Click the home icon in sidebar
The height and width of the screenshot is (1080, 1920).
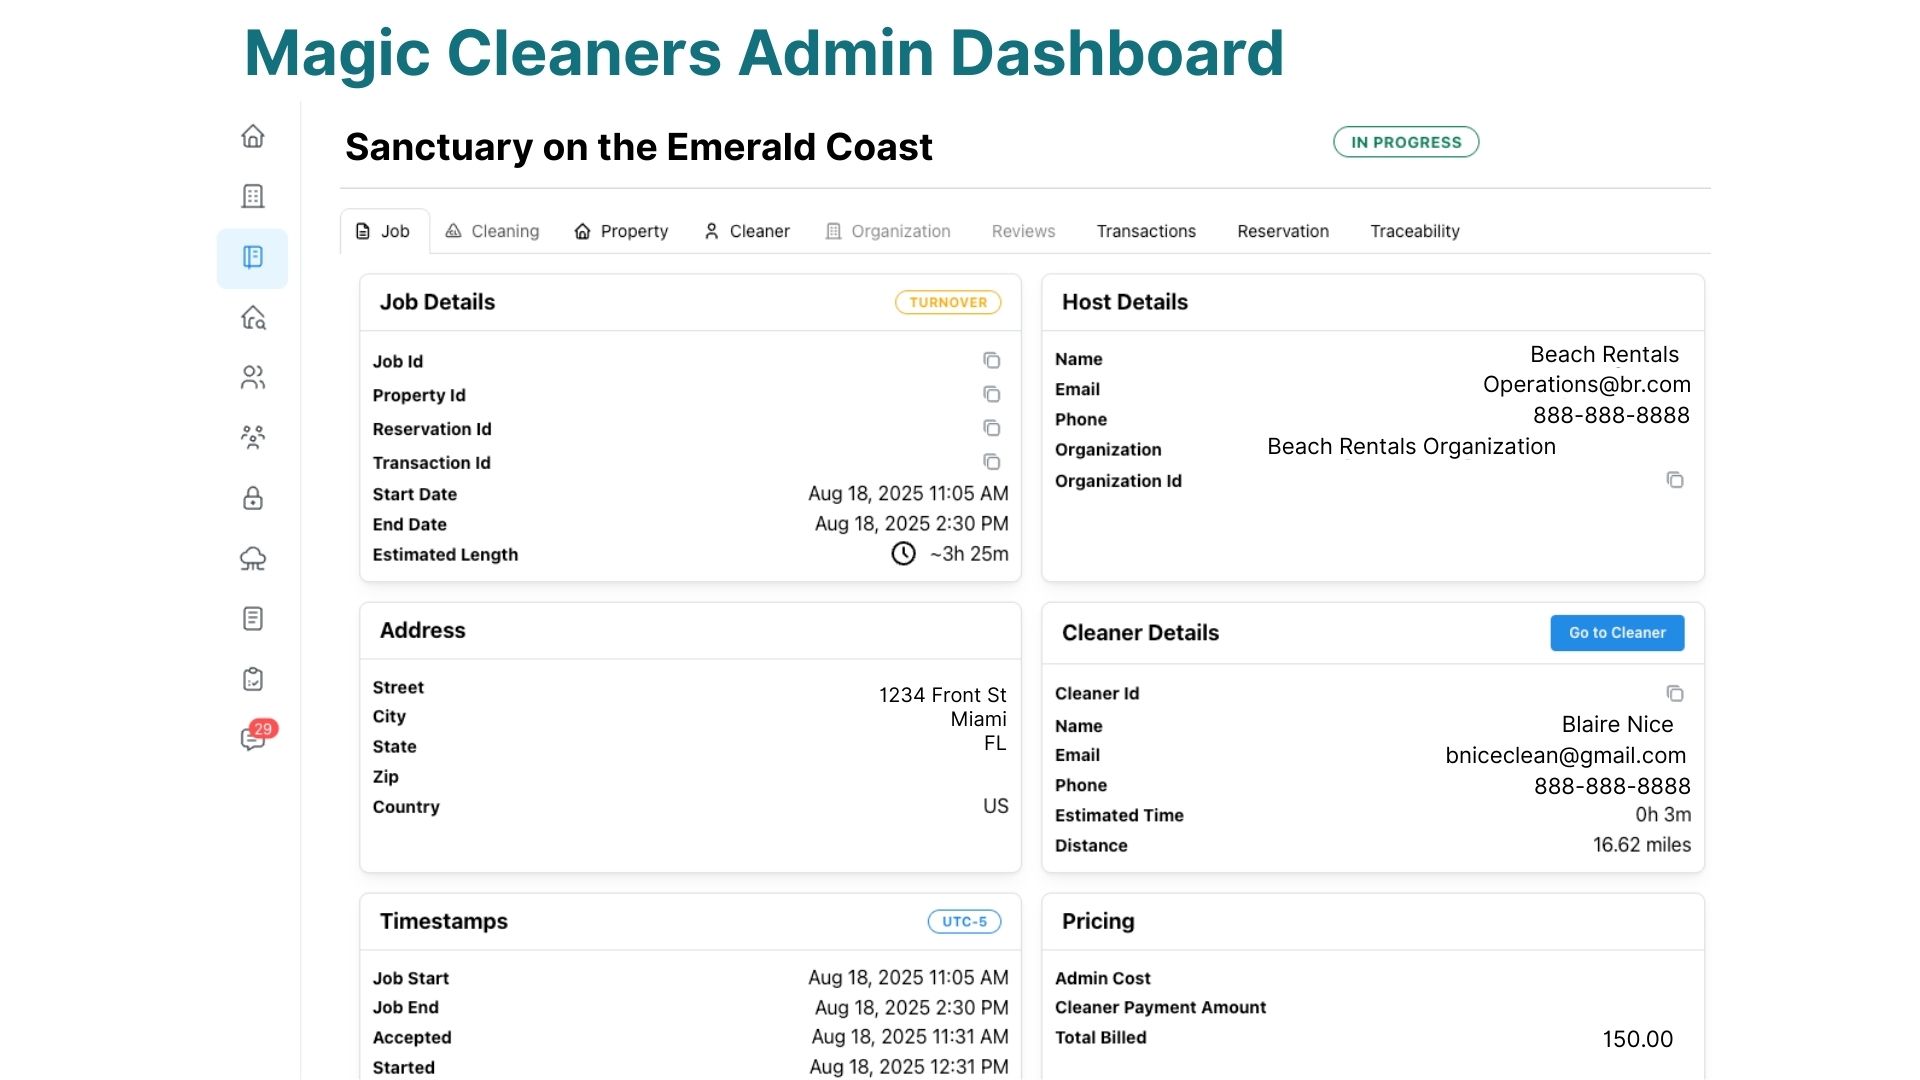coord(253,136)
